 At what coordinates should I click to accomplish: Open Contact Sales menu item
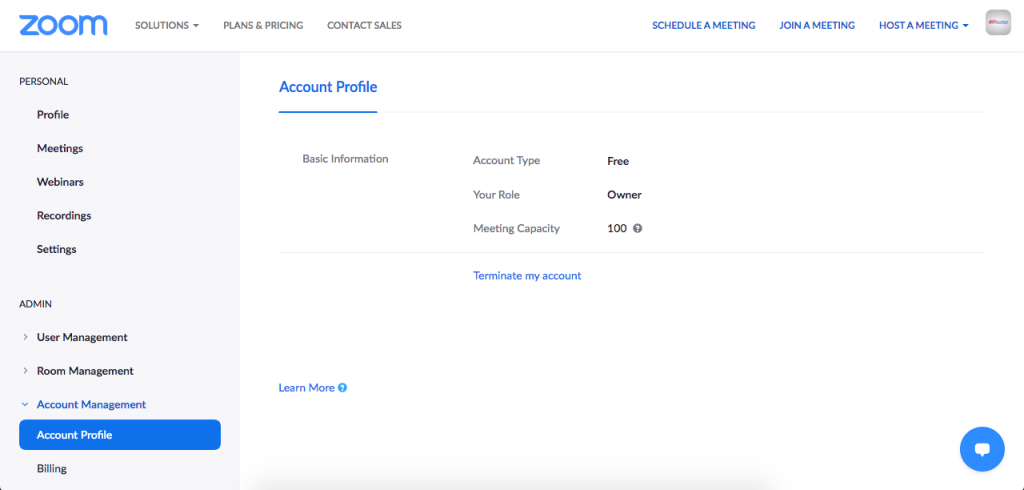tap(364, 25)
